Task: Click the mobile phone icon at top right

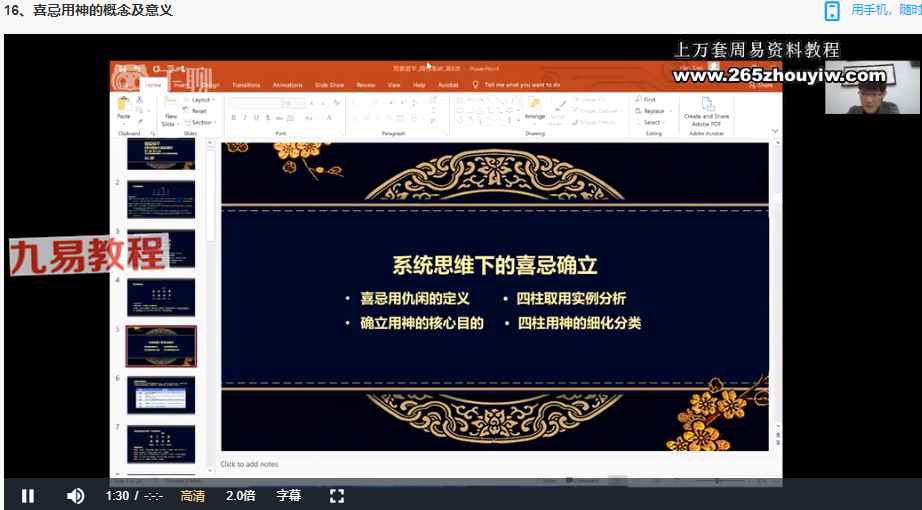Action: pyautogui.click(x=831, y=11)
